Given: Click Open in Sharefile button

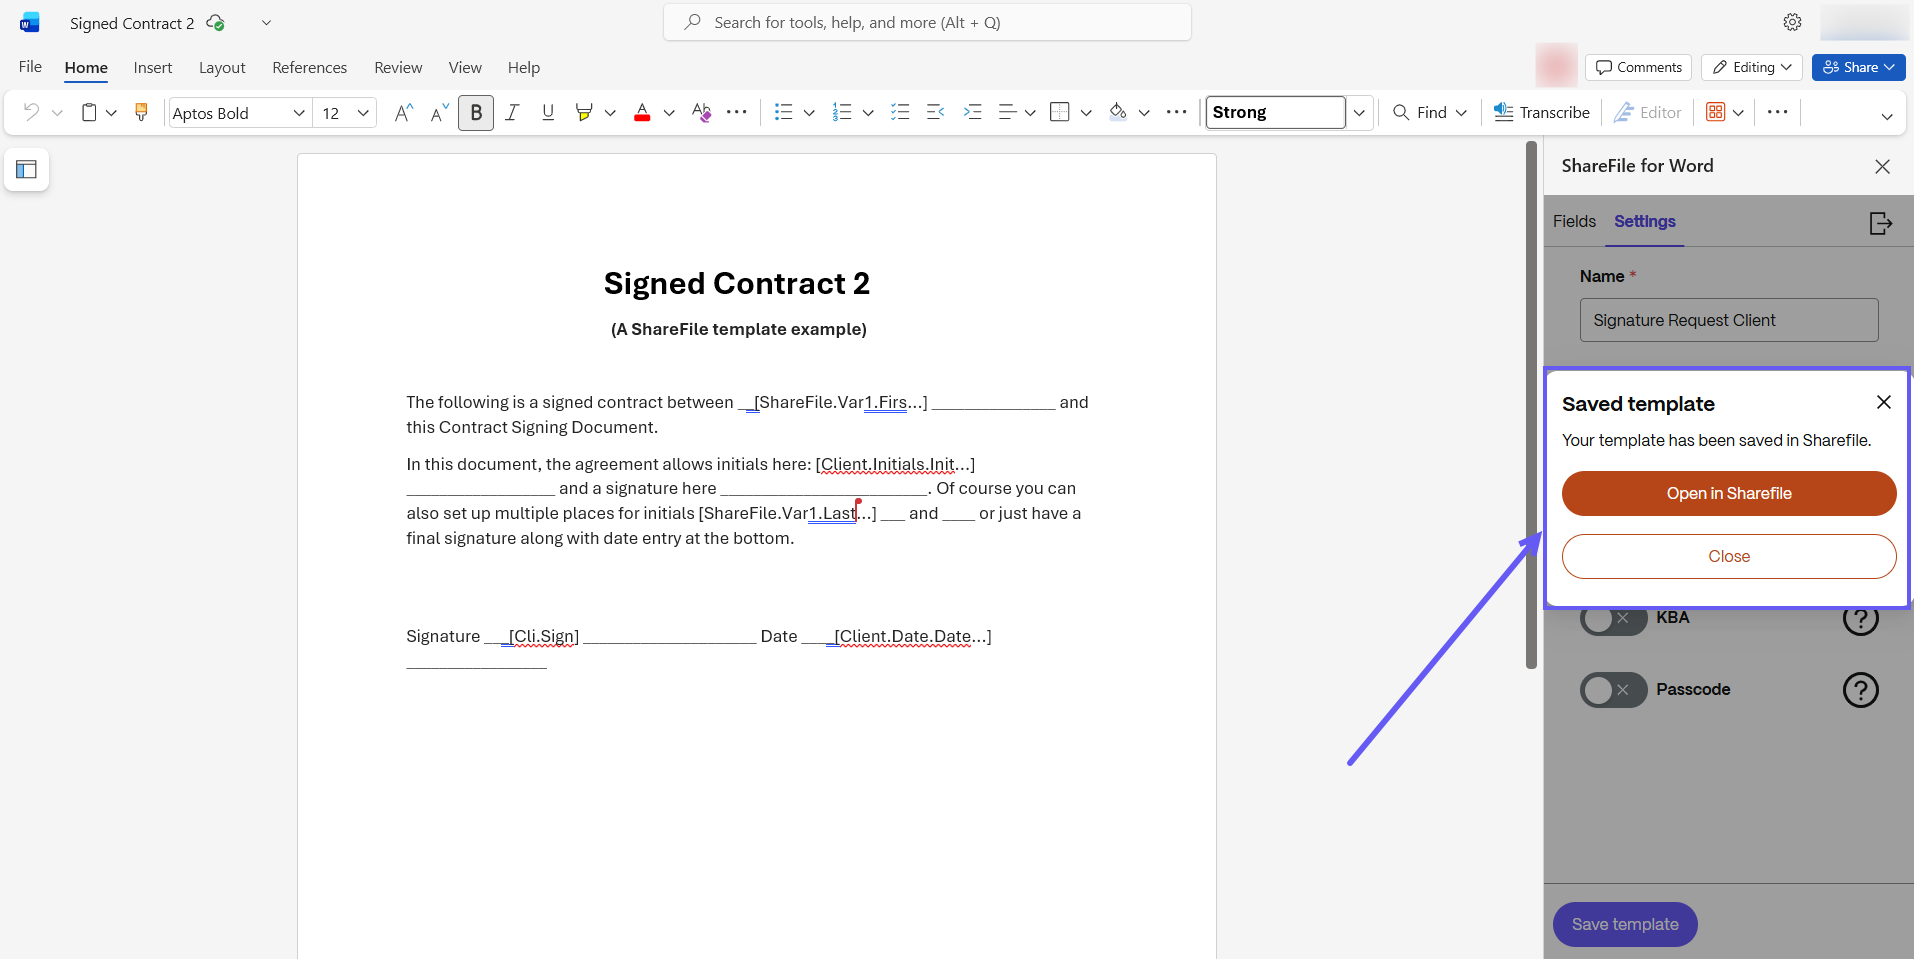Looking at the screenshot, I should pyautogui.click(x=1729, y=493).
